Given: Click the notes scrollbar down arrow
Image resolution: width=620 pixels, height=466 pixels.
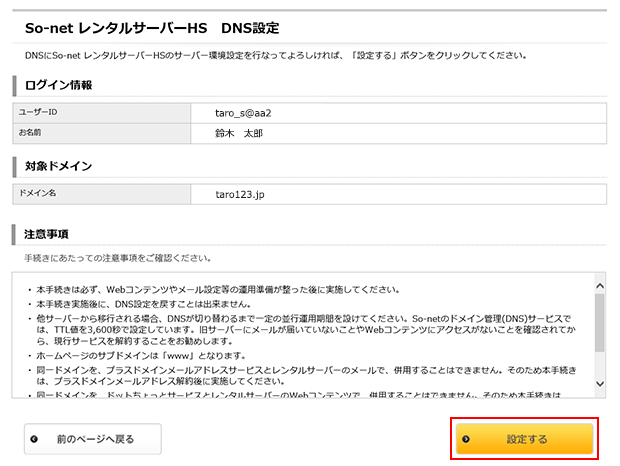Looking at the screenshot, I should click(600, 383).
